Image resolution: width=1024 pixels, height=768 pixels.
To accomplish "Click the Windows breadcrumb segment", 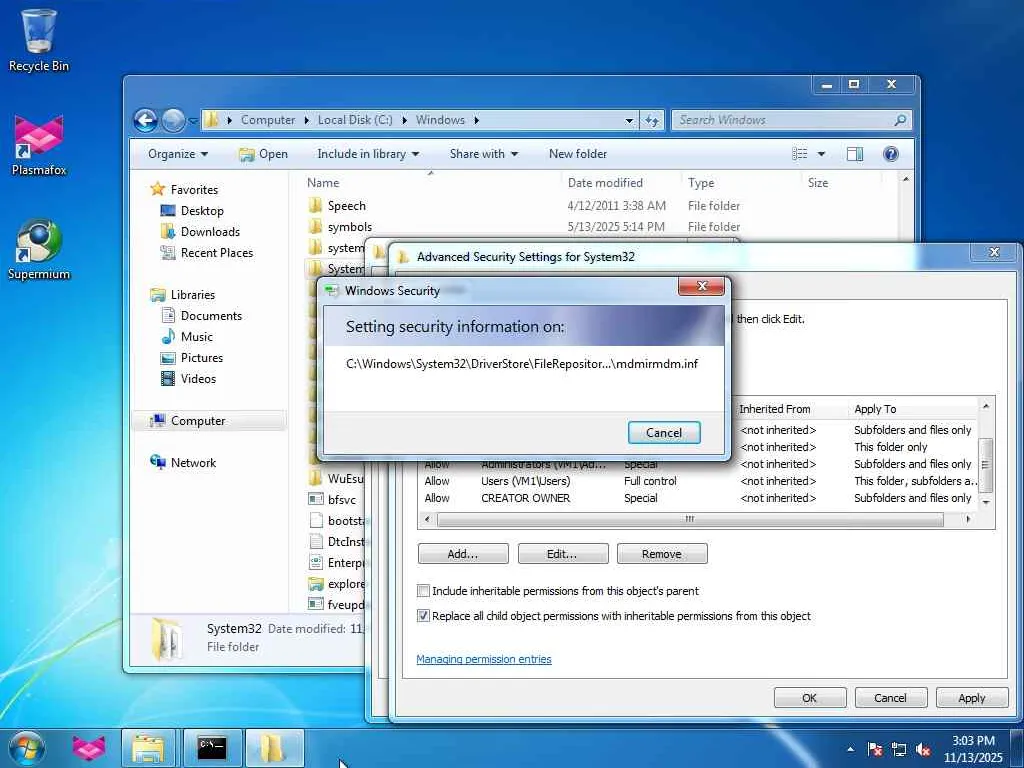I will click(440, 120).
